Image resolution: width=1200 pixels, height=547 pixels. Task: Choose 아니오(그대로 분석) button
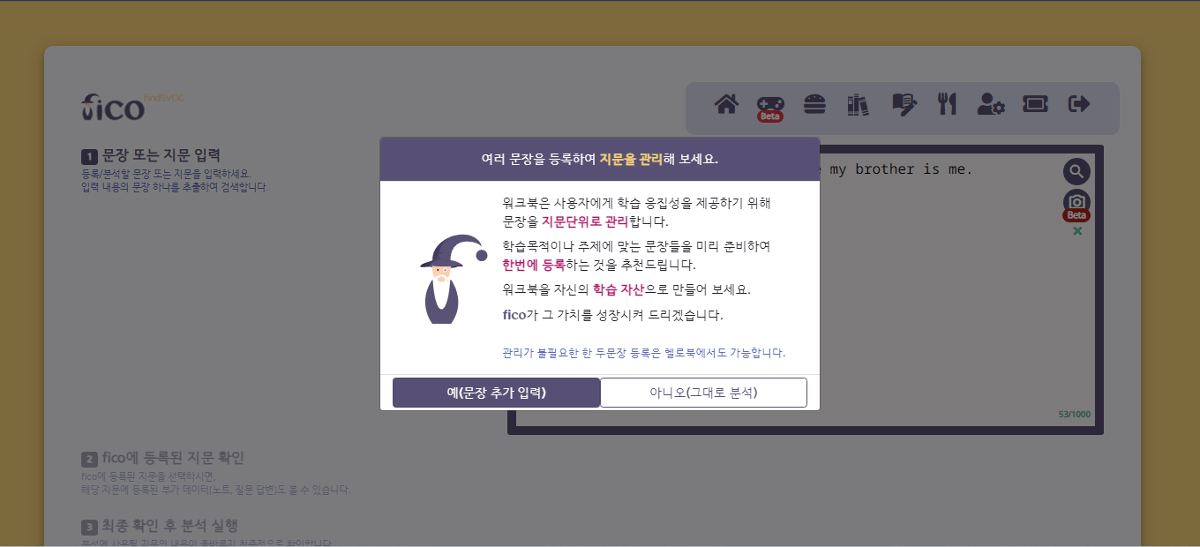coord(703,392)
